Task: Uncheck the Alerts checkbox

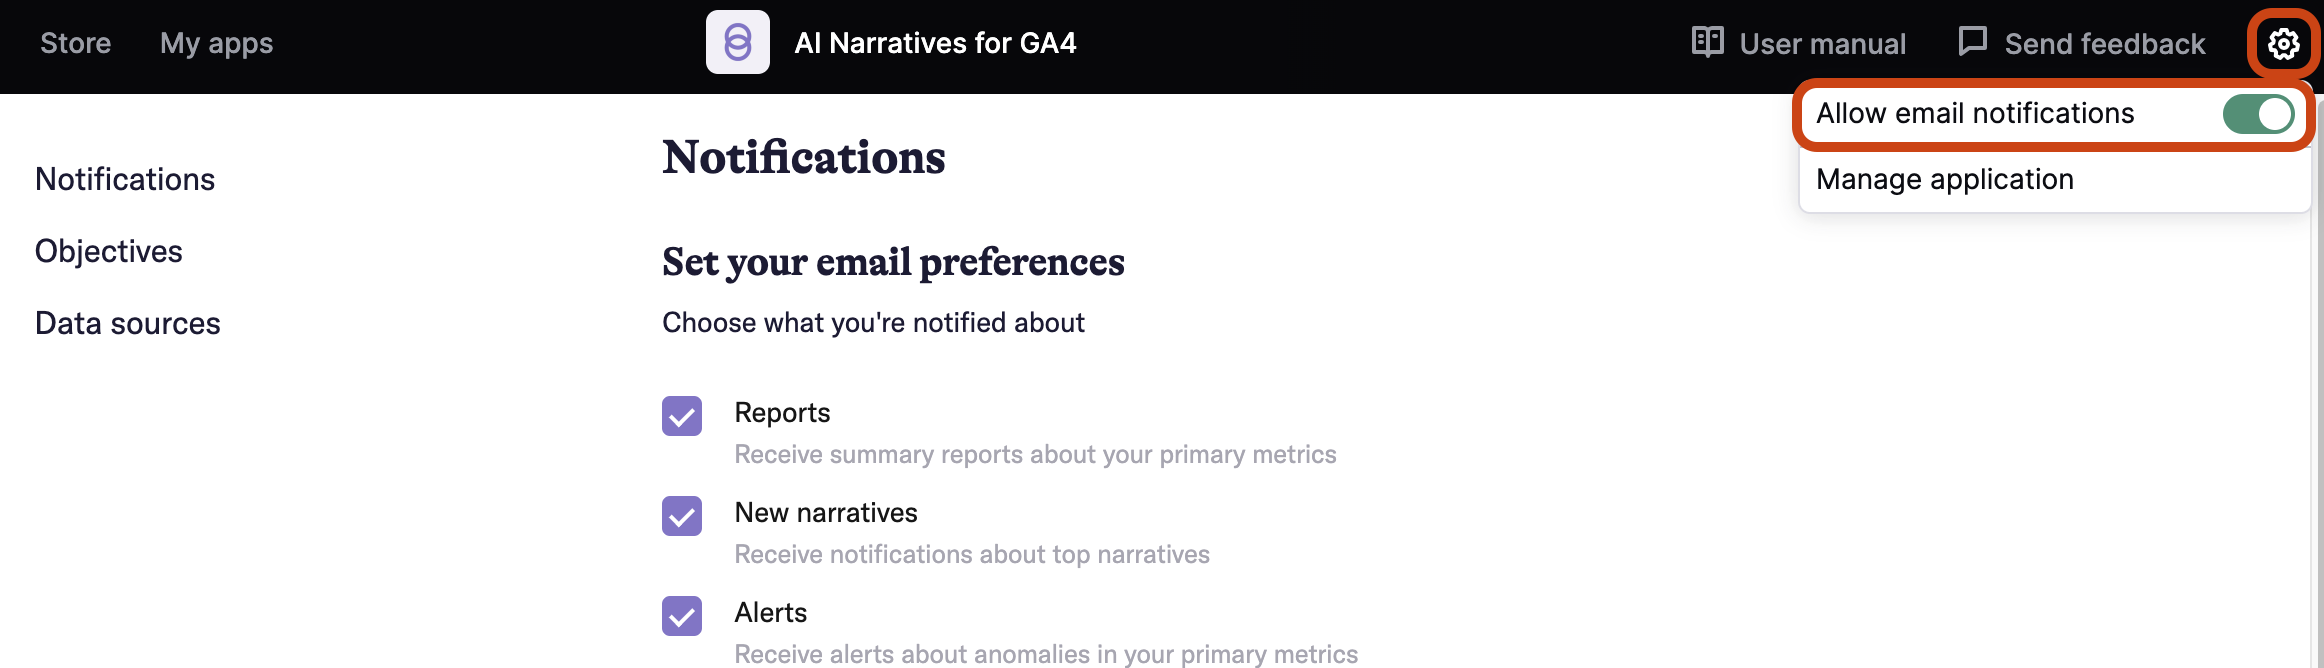Action: [x=682, y=616]
